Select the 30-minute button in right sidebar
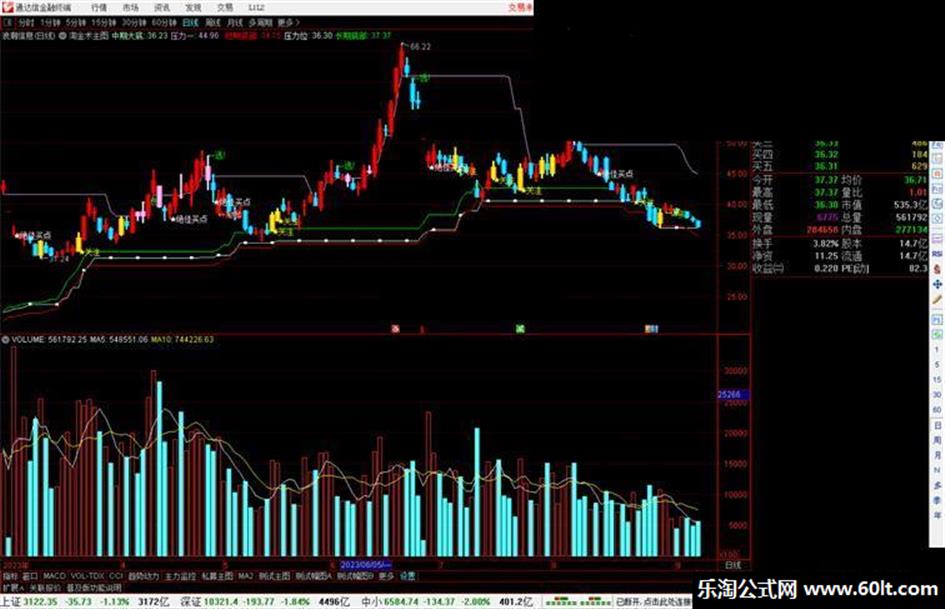Image resolution: width=945 pixels, height=609 pixels. point(937,395)
